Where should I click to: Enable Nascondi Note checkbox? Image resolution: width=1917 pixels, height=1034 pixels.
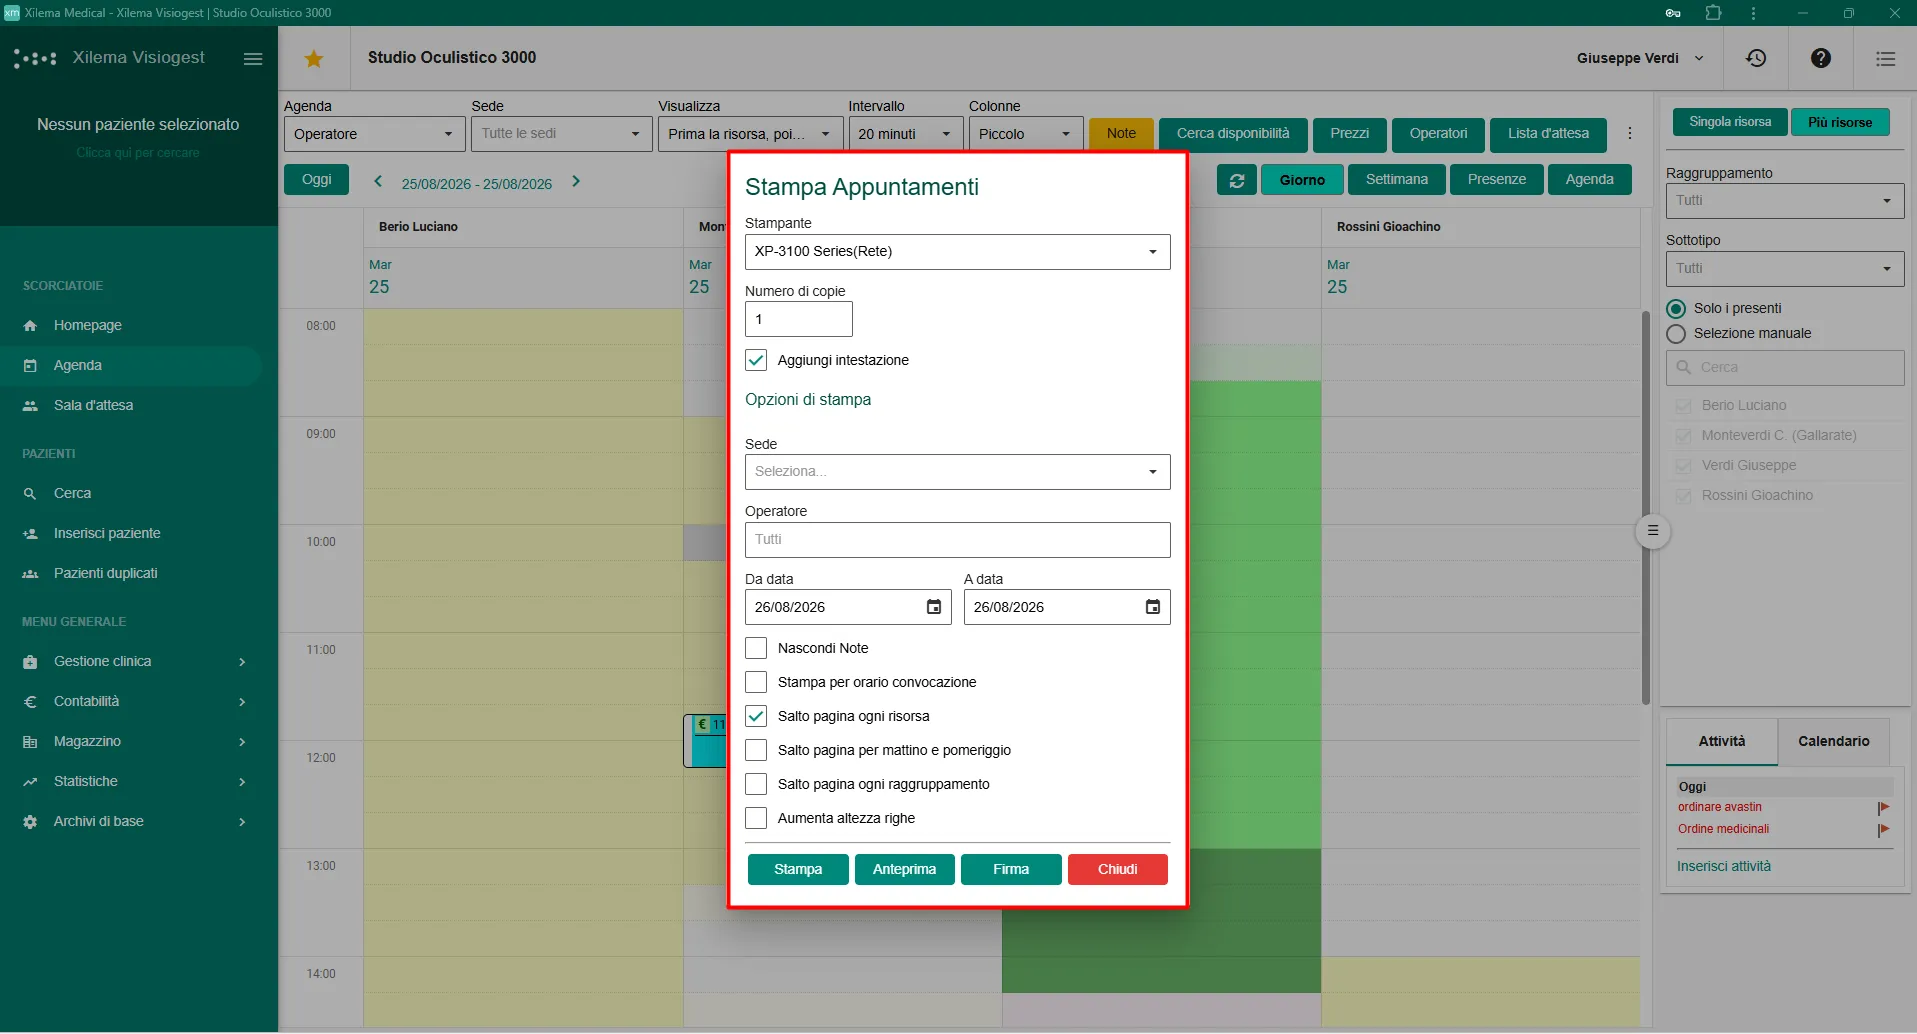(756, 648)
